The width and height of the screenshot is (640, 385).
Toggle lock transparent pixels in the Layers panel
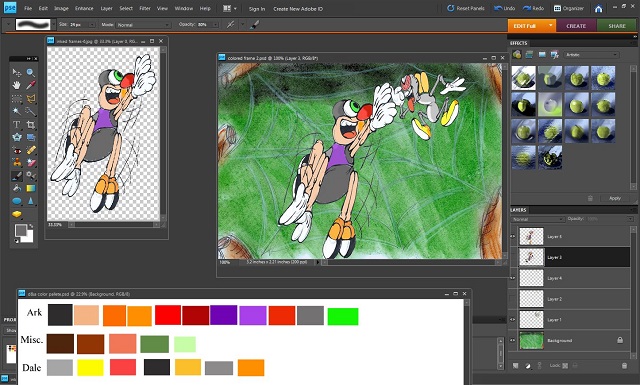click(x=565, y=366)
